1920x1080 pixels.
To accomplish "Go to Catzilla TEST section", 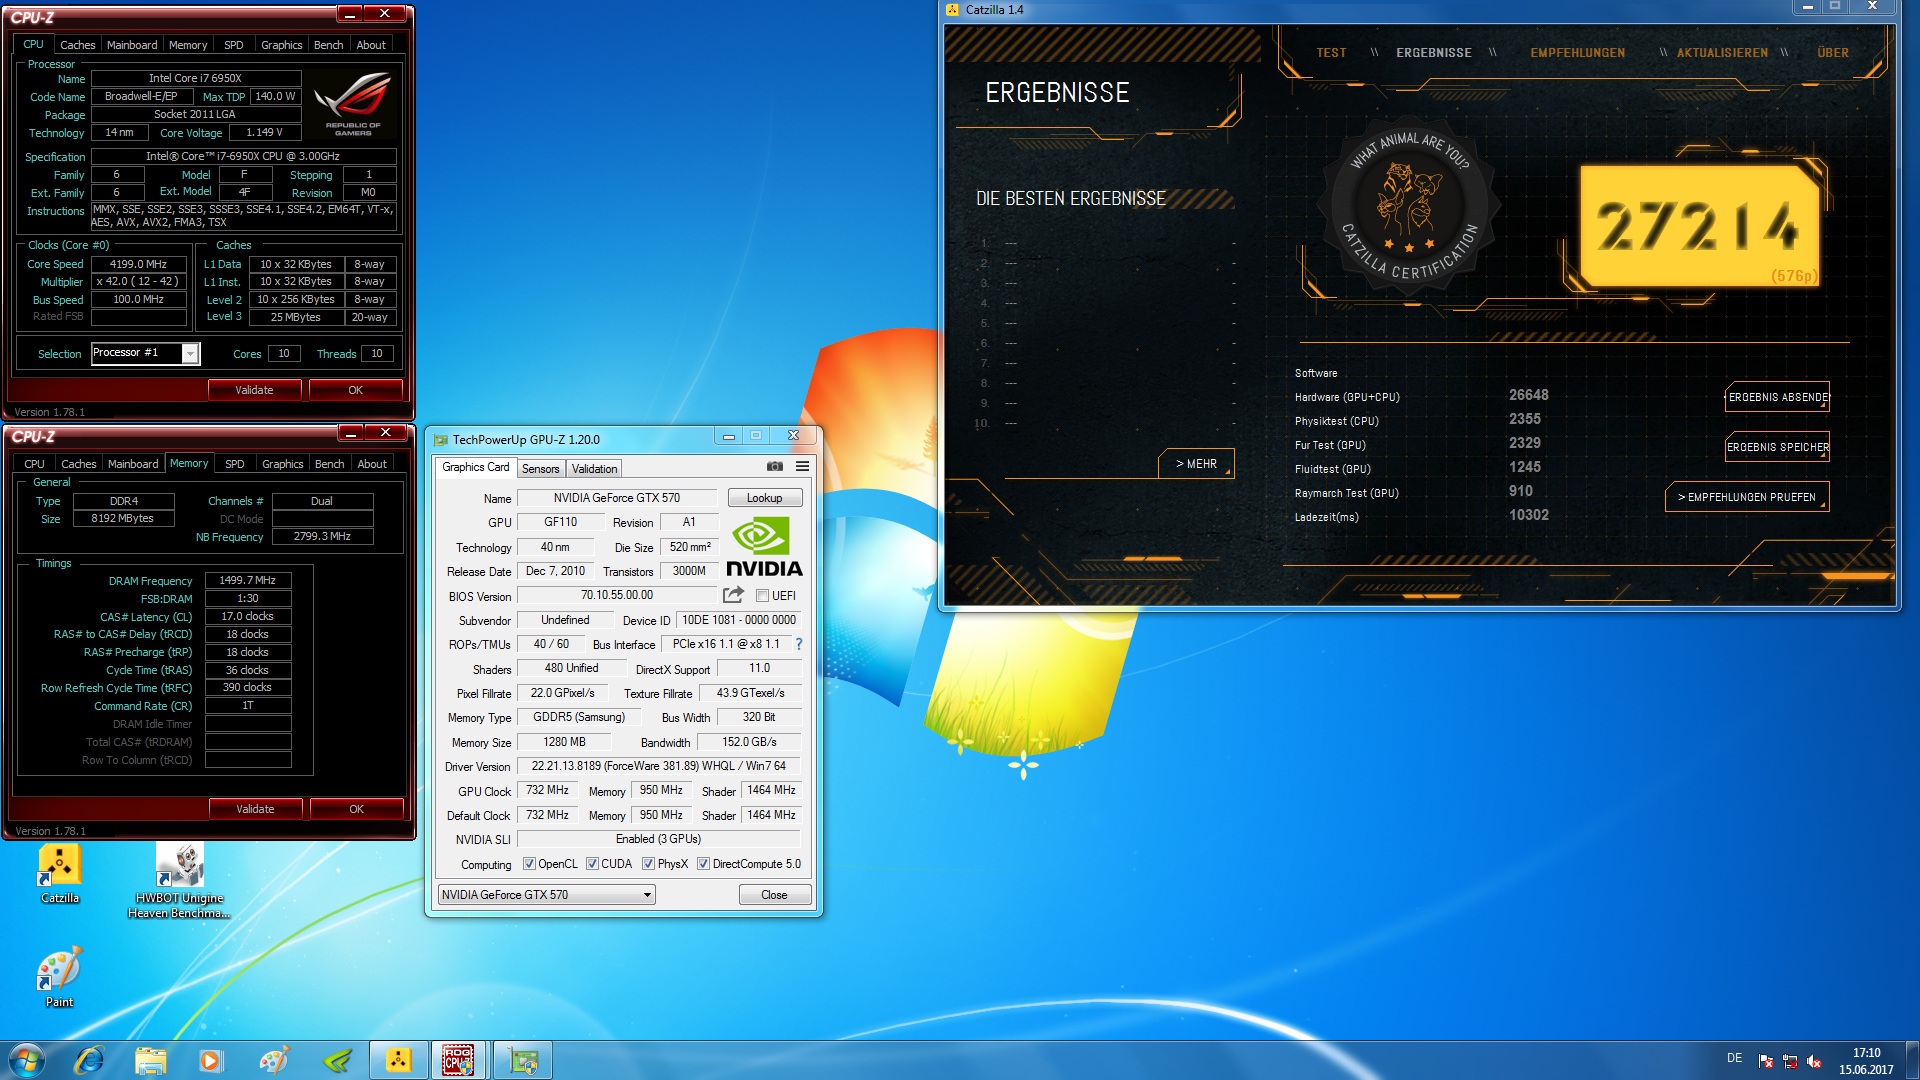I will pos(1331,53).
